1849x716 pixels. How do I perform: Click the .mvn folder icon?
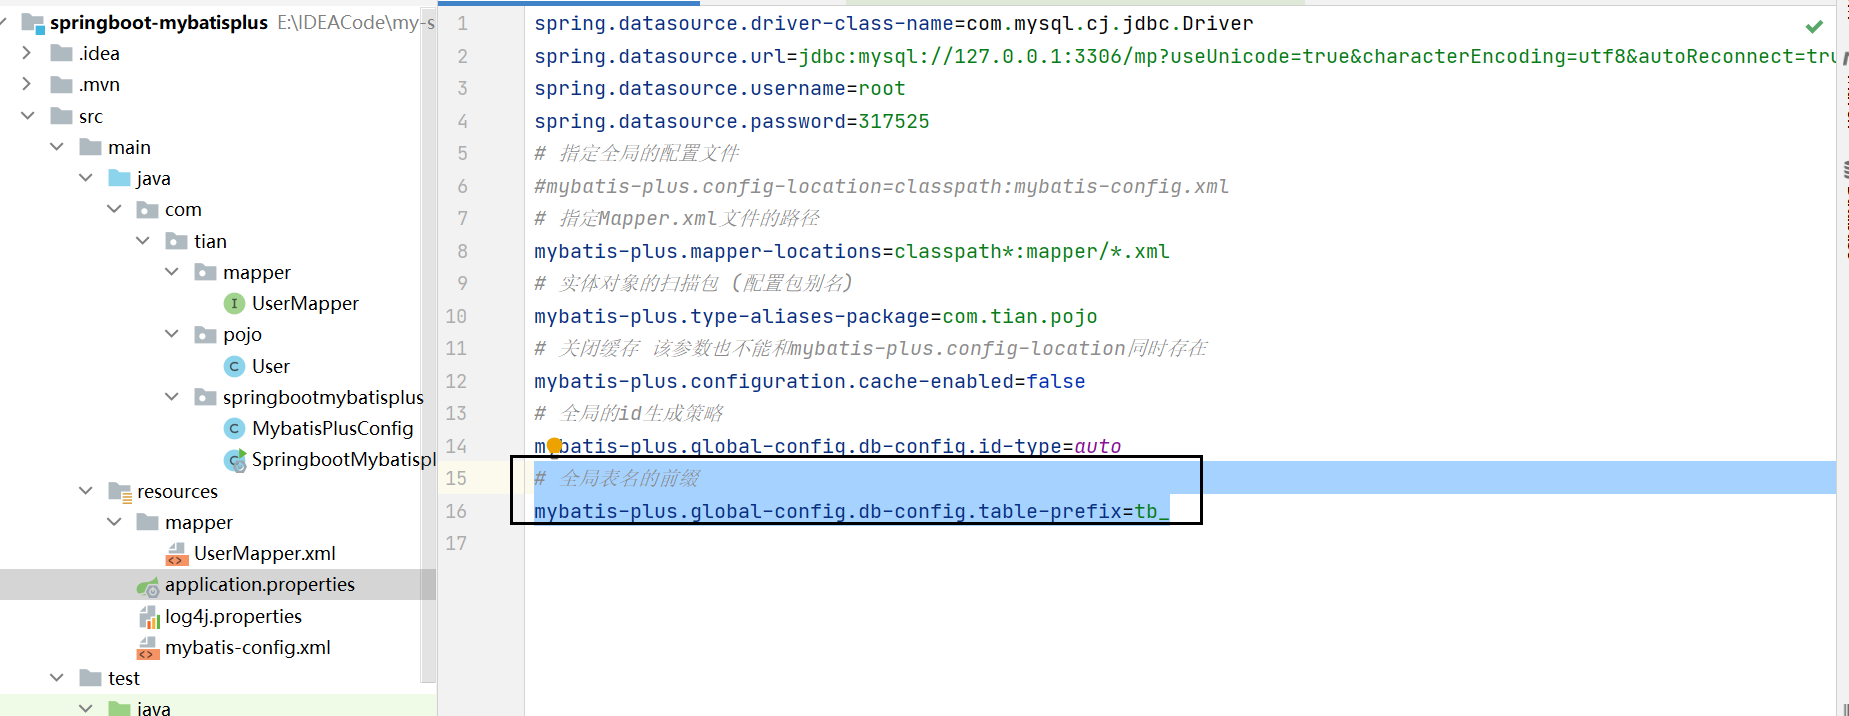point(62,84)
